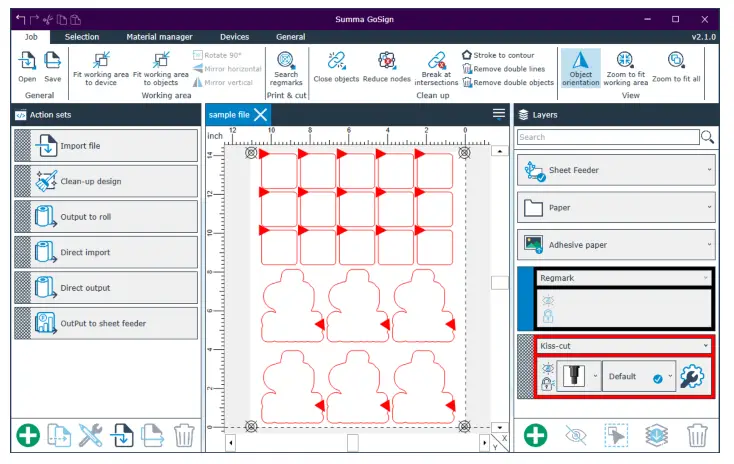
Task: Click the Open file icon
Action: 27,67
